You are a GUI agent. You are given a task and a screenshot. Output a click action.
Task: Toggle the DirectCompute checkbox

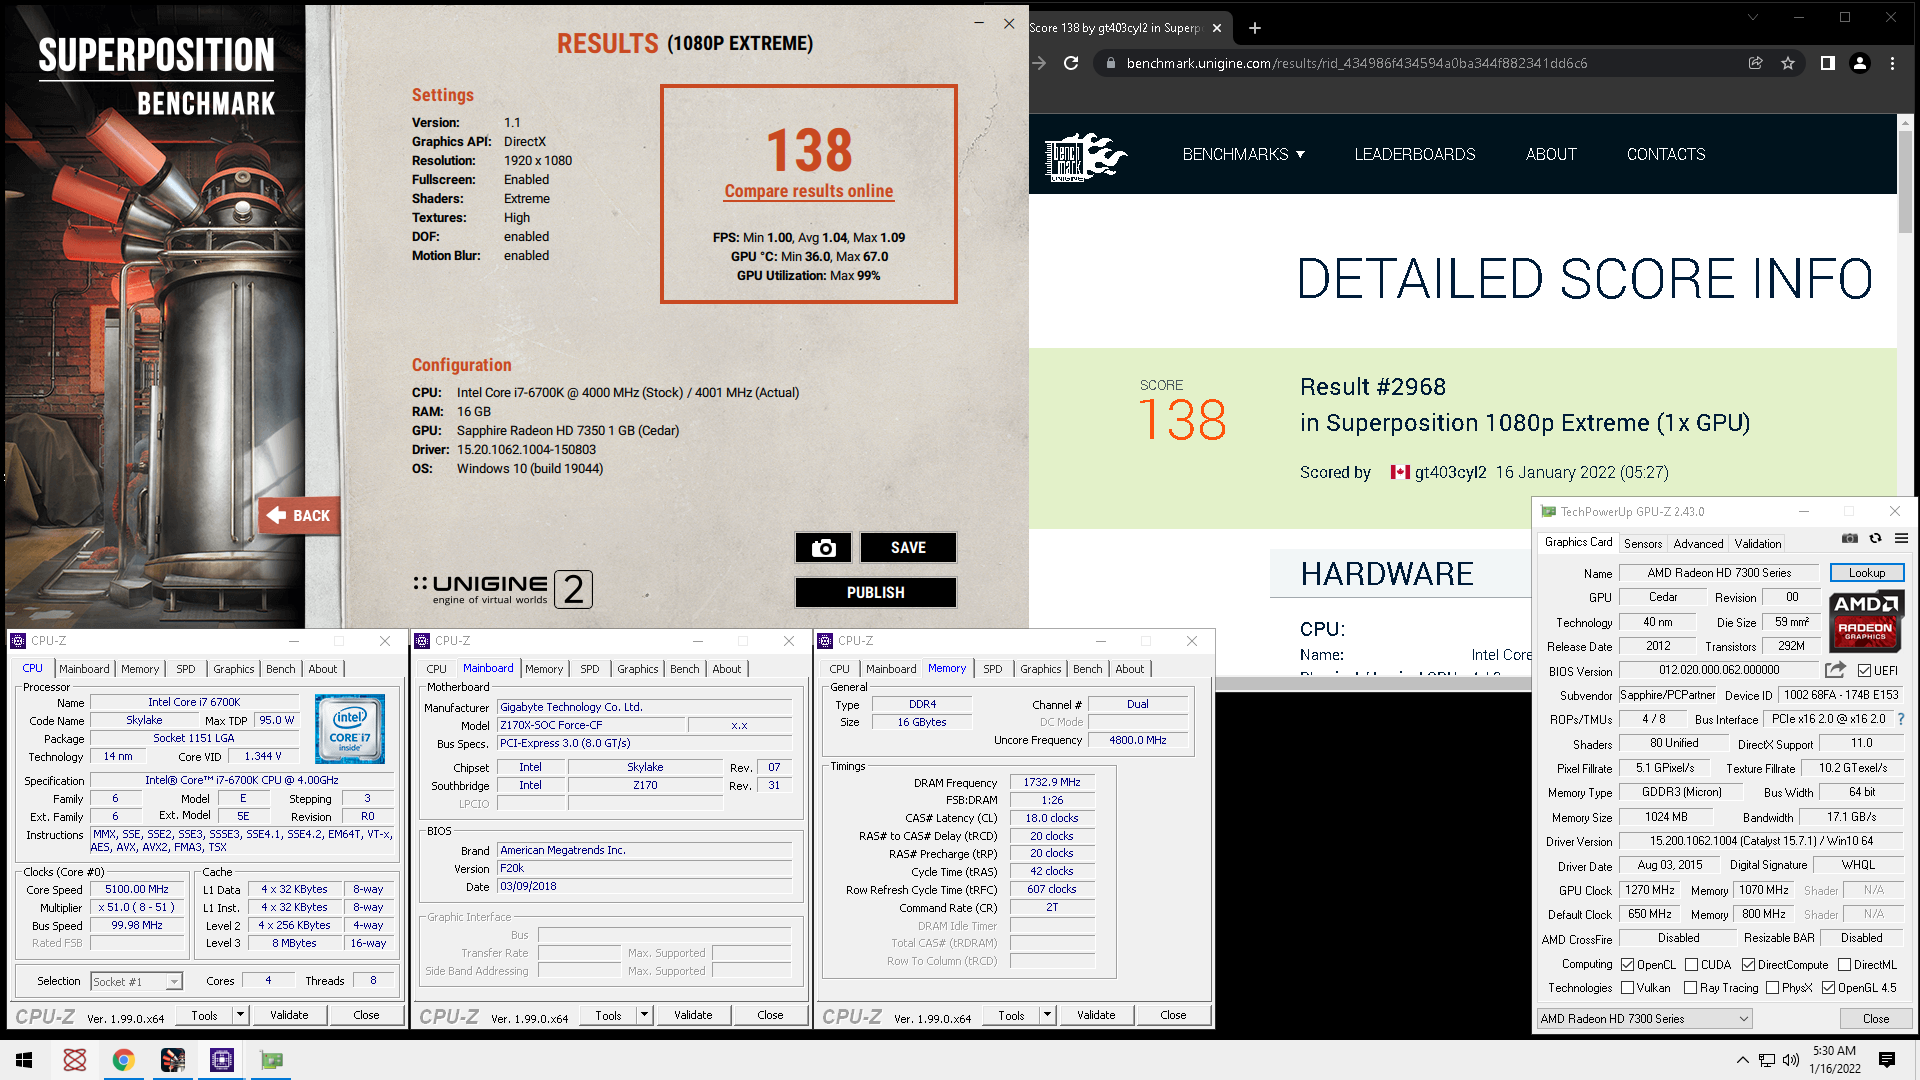pos(1748,965)
